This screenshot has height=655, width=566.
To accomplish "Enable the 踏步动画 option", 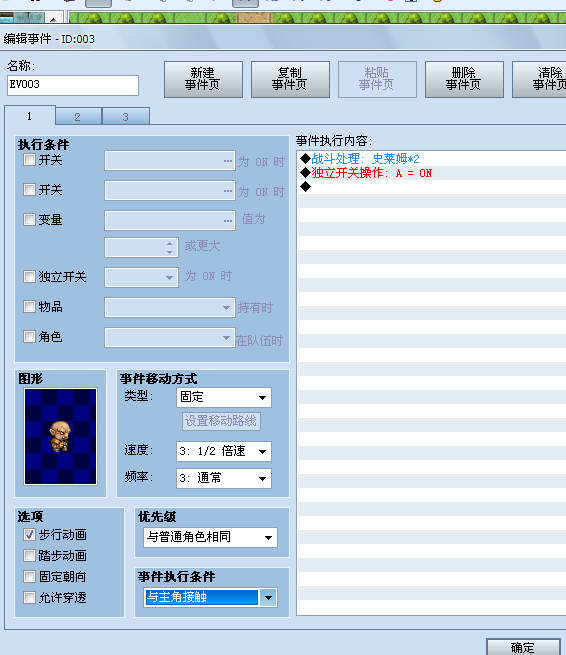I will coord(29,555).
